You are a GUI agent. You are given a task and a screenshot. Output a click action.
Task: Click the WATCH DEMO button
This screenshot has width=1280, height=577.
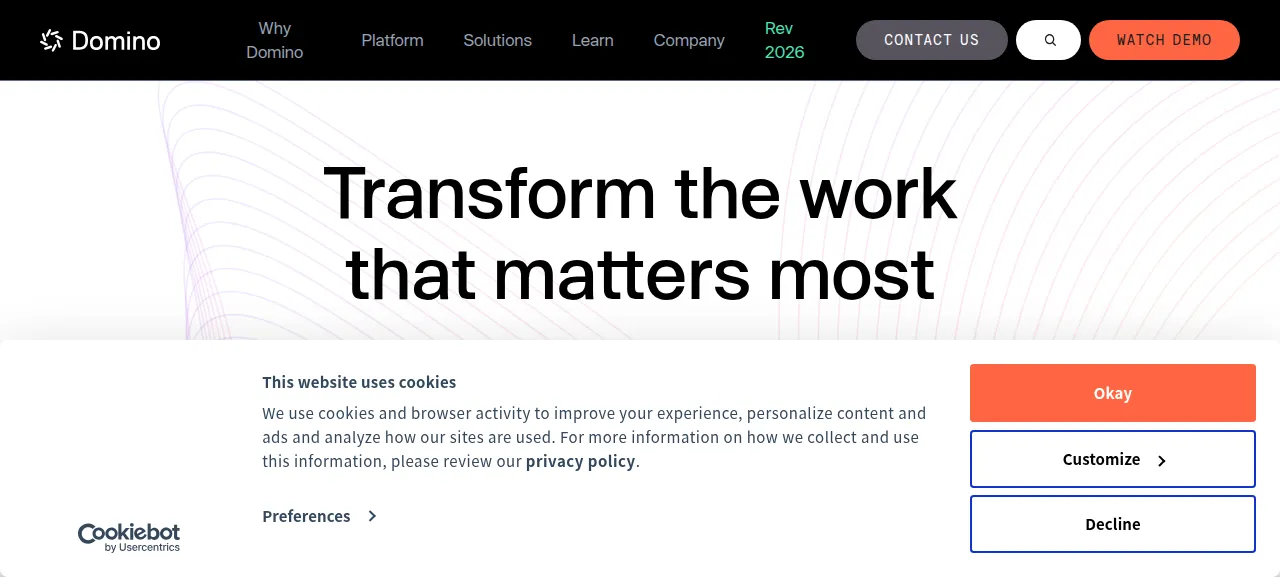point(1164,40)
